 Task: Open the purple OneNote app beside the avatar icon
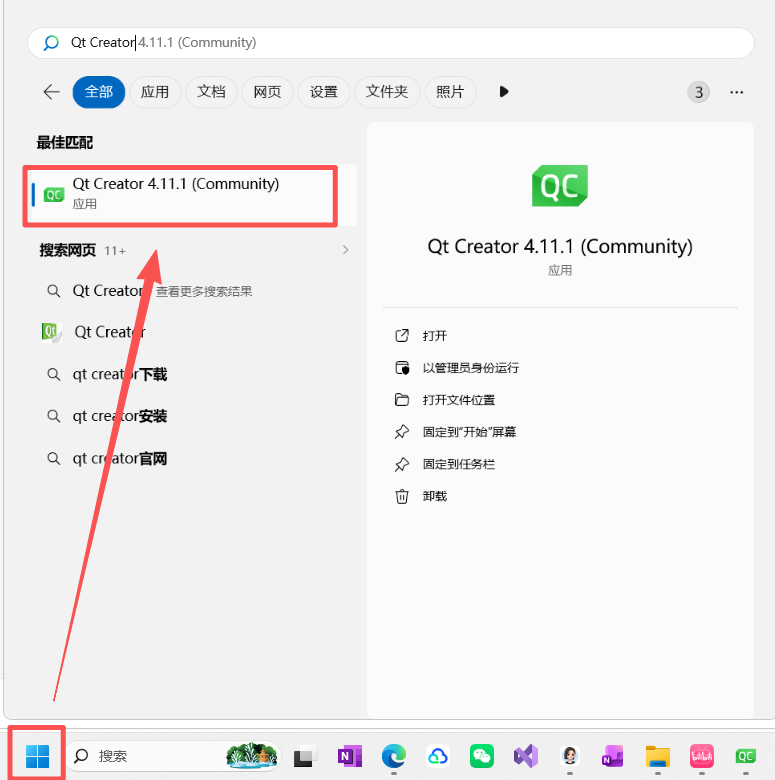click(613, 757)
